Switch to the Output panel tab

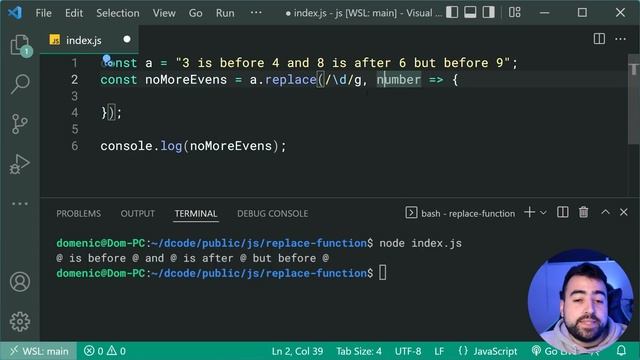point(138,213)
